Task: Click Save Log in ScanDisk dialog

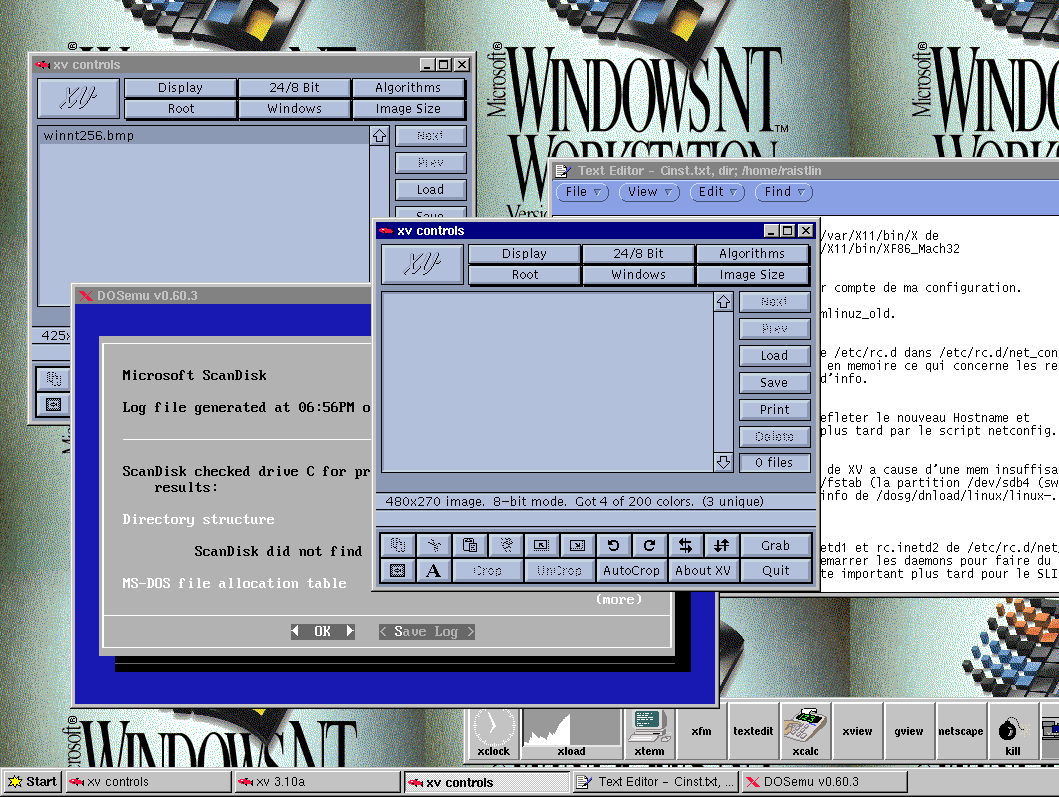Action: (x=426, y=632)
